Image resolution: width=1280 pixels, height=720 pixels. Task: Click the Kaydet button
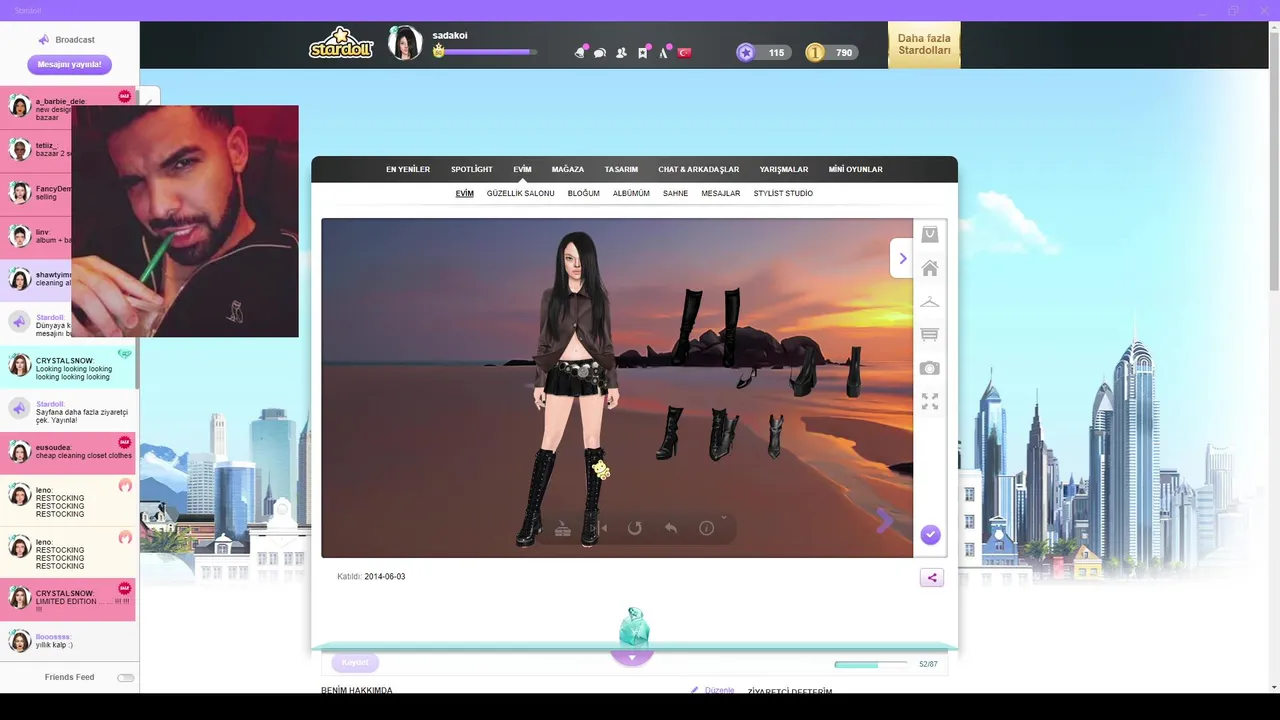click(355, 662)
